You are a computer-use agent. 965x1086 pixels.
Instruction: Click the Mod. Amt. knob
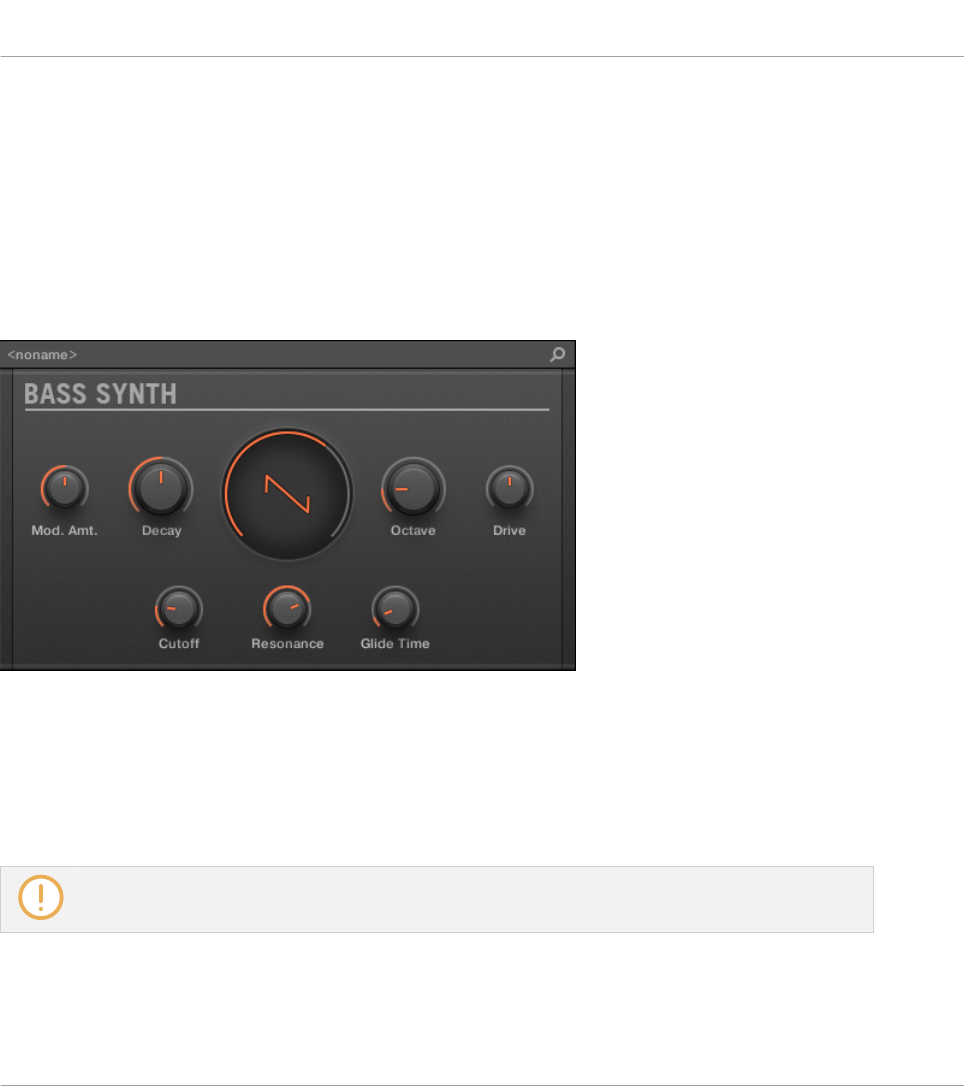[64, 488]
